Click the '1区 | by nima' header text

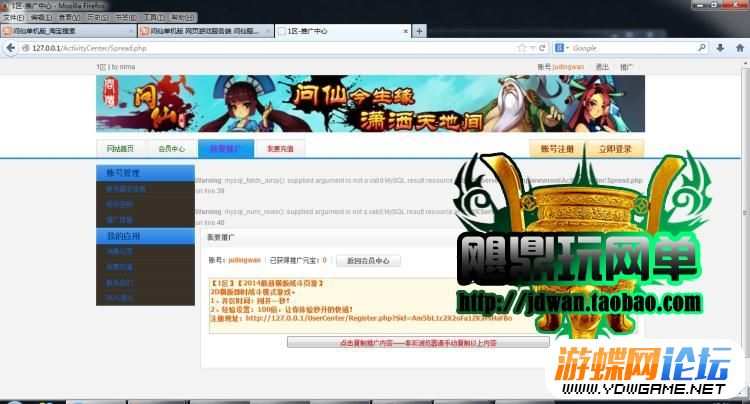(x=116, y=67)
